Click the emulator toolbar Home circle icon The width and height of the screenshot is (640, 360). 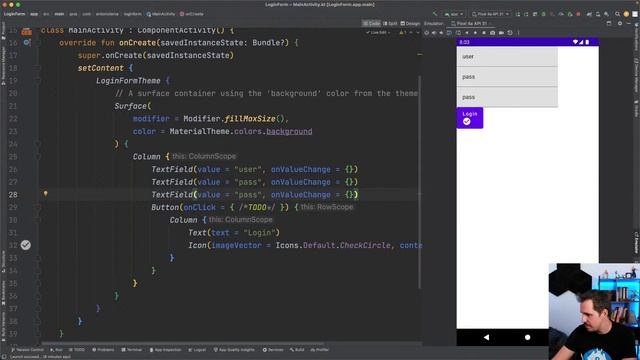(475, 33)
